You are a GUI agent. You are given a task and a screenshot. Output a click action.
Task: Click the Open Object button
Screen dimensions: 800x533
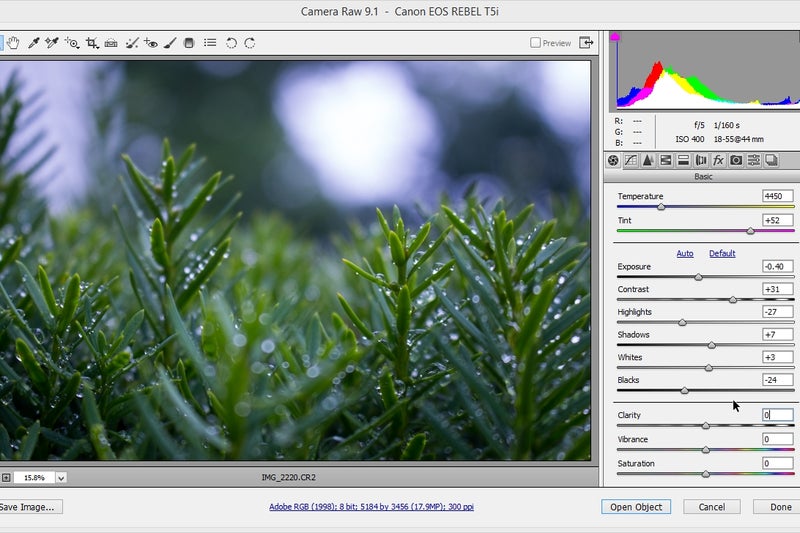tap(636, 506)
